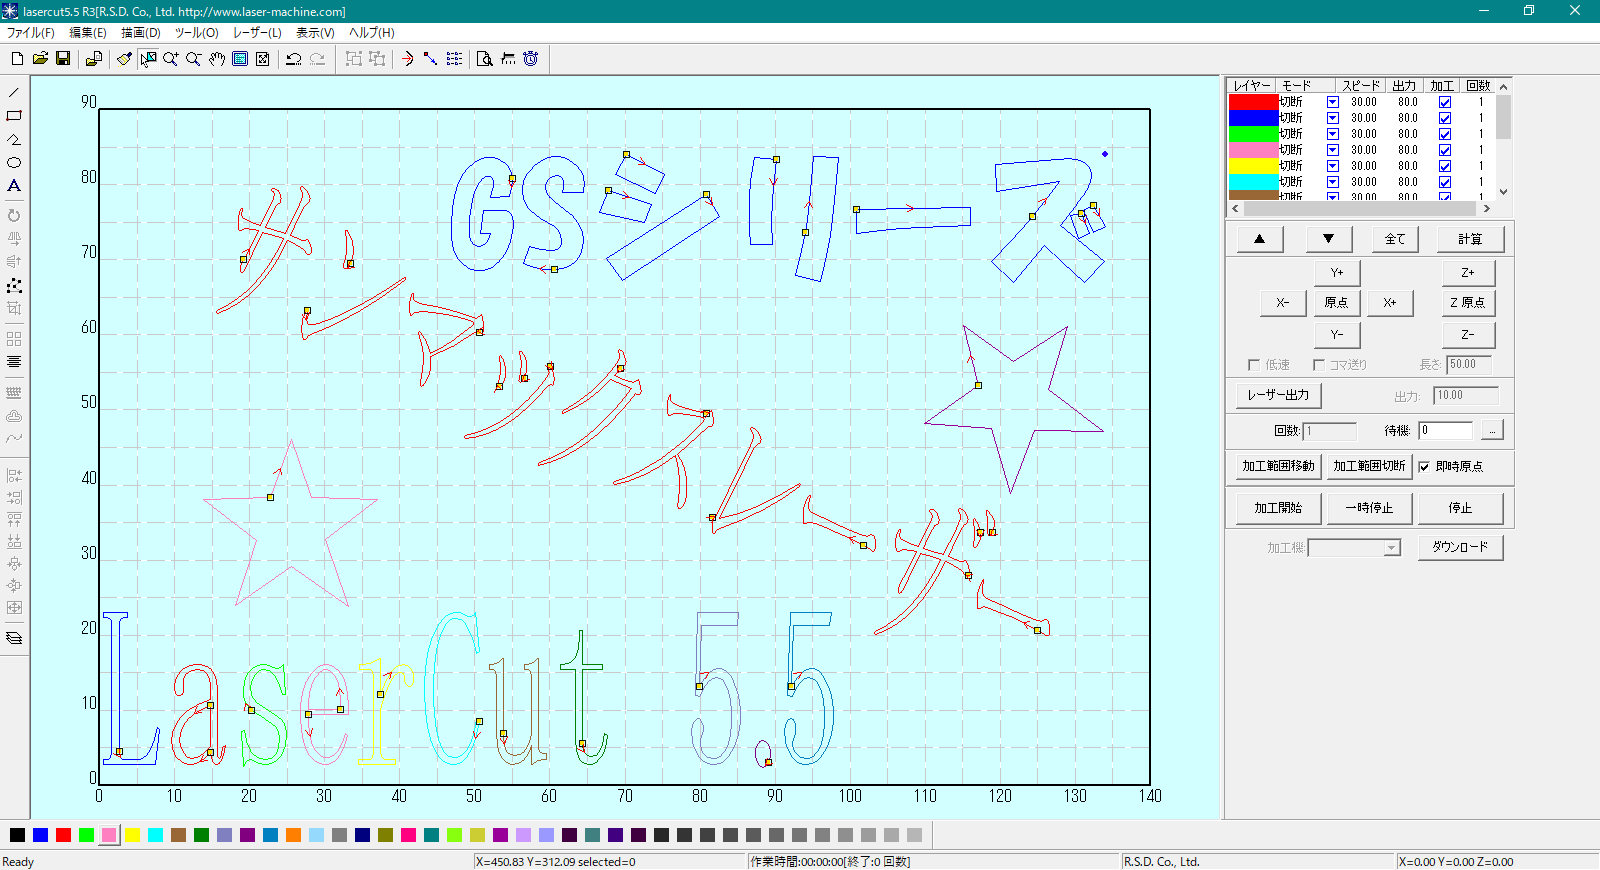1600x870 pixels.
Task: Click the Z 原点 button
Action: (x=1467, y=303)
